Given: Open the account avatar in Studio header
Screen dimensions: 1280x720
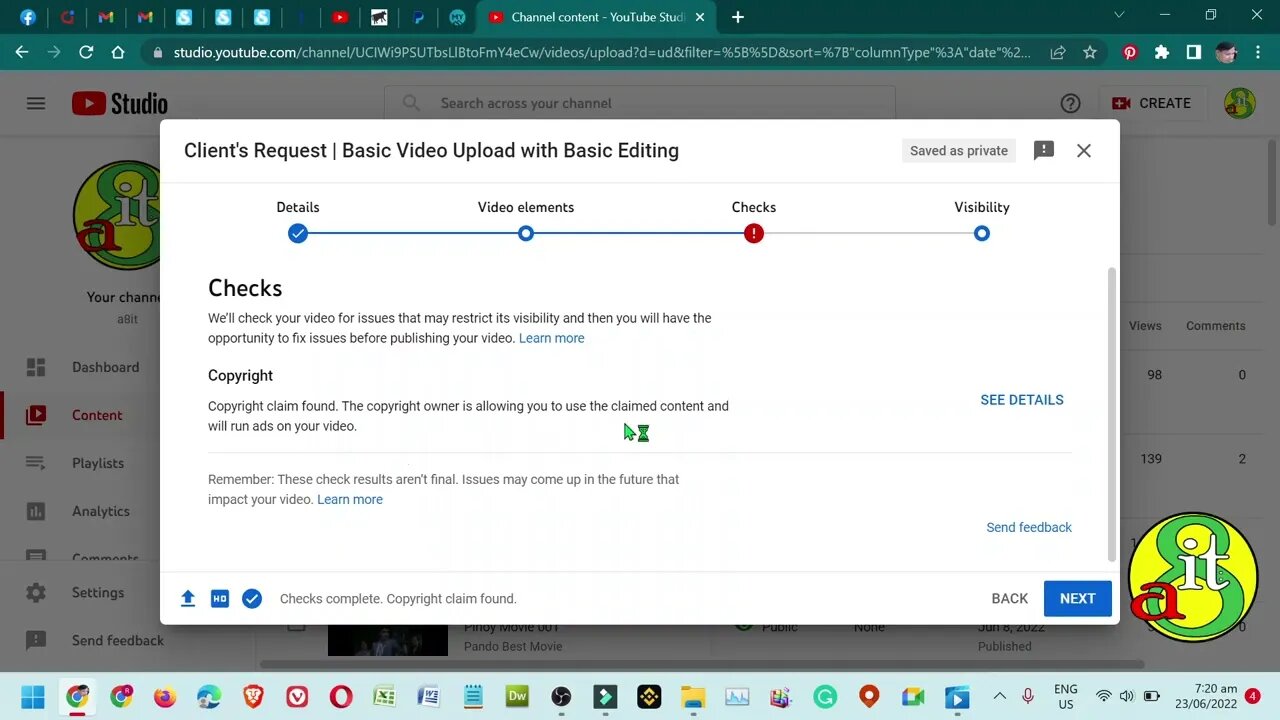Looking at the screenshot, I should click(x=1240, y=103).
